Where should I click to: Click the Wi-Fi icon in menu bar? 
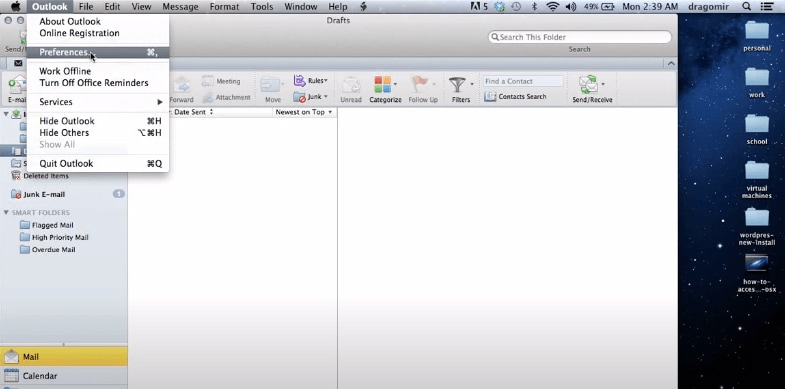[553, 7]
